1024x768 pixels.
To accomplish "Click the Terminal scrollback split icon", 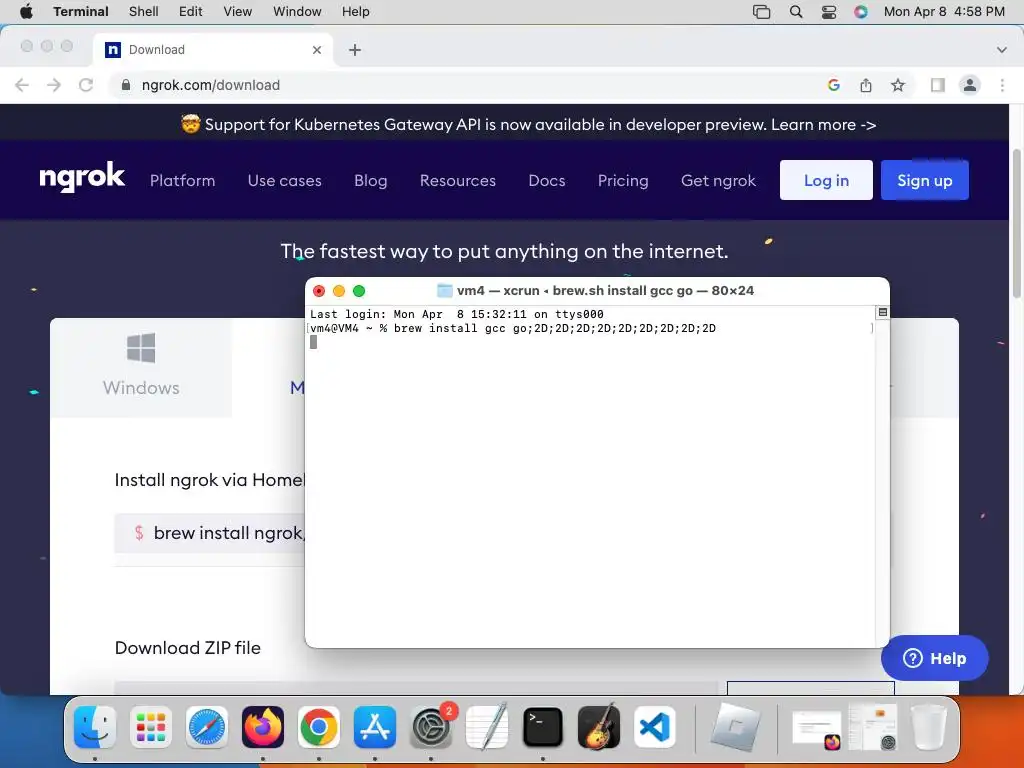I will 882,312.
